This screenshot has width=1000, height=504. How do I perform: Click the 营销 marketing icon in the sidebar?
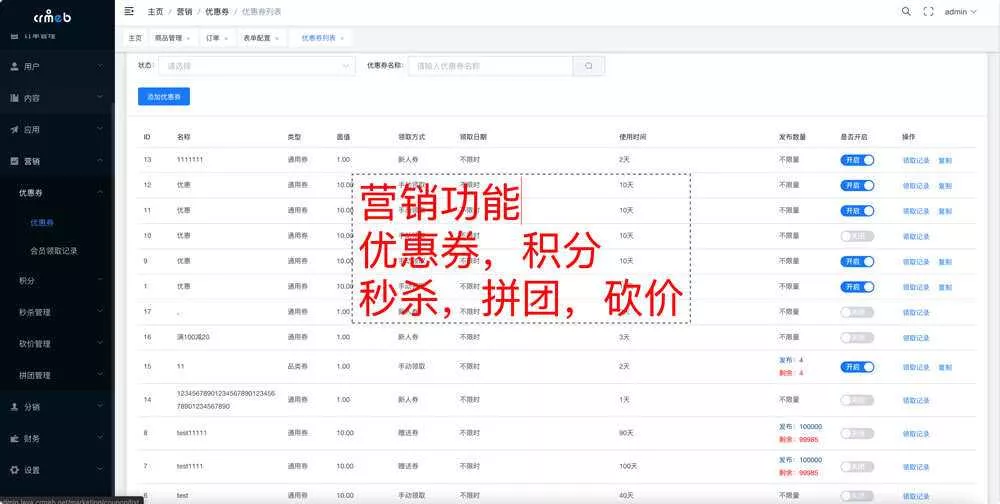click(15, 161)
